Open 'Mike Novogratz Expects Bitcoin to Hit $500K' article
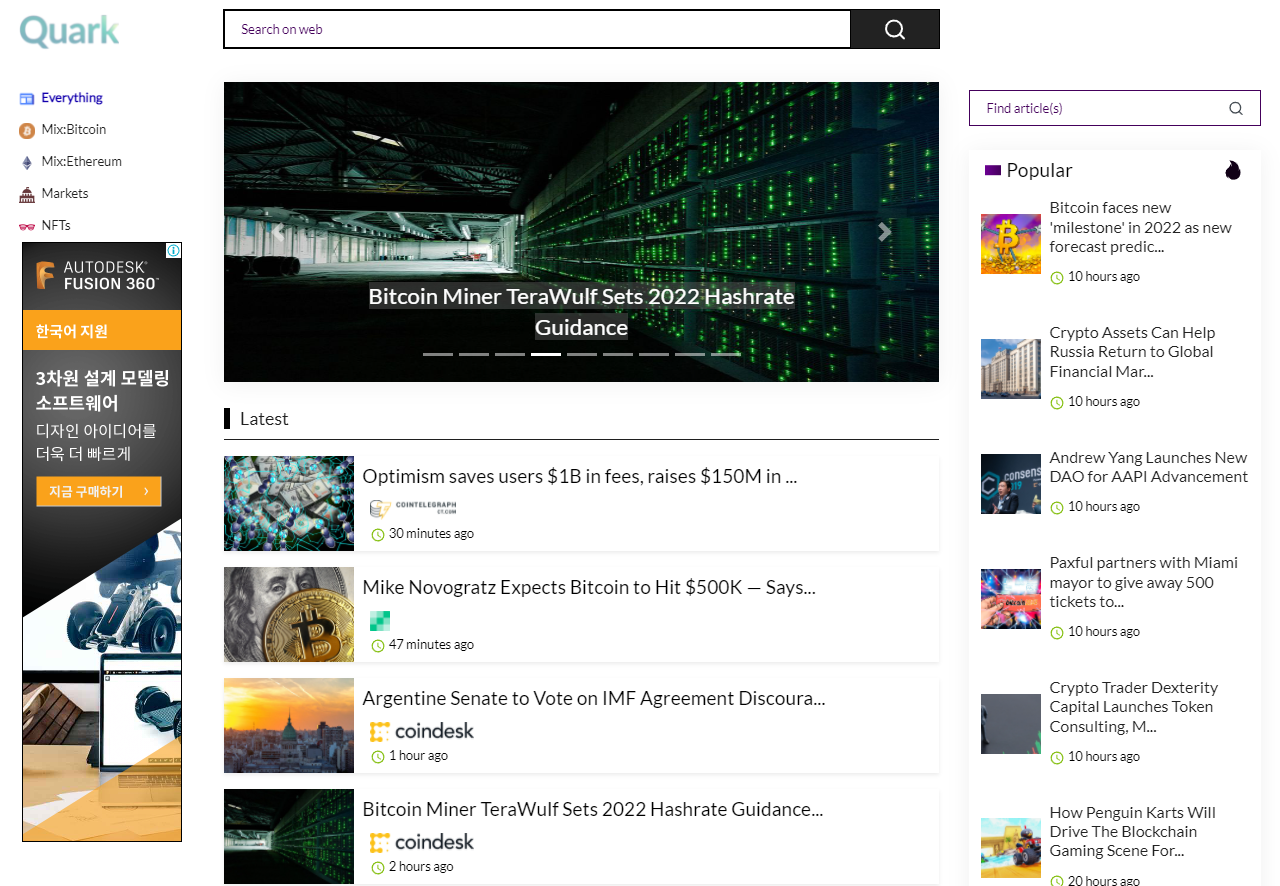The height and width of the screenshot is (886, 1280). (x=589, y=588)
